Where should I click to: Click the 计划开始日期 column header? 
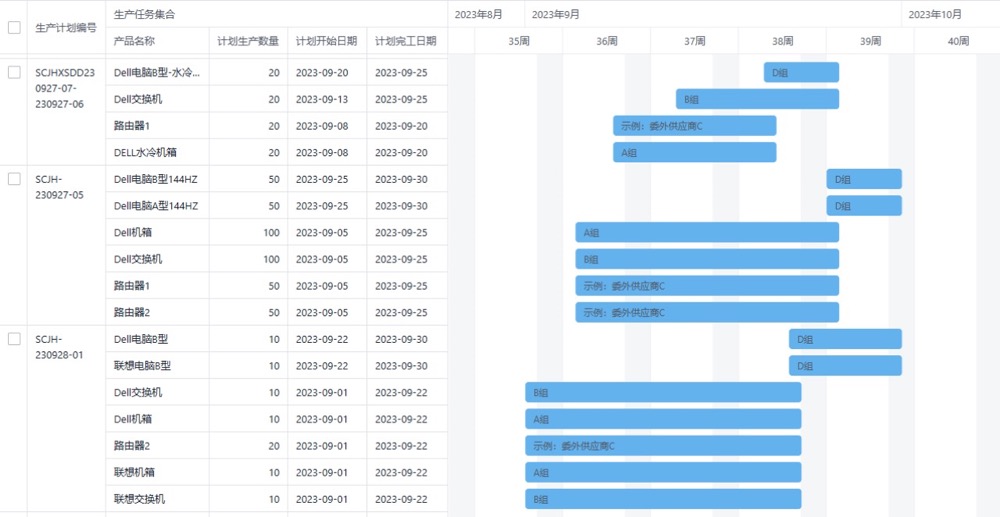pyautogui.click(x=326, y=41)
